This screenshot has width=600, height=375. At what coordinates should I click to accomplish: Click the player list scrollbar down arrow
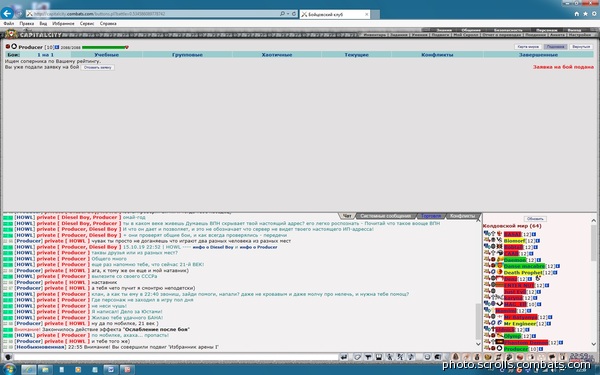(x=593, y=344)
